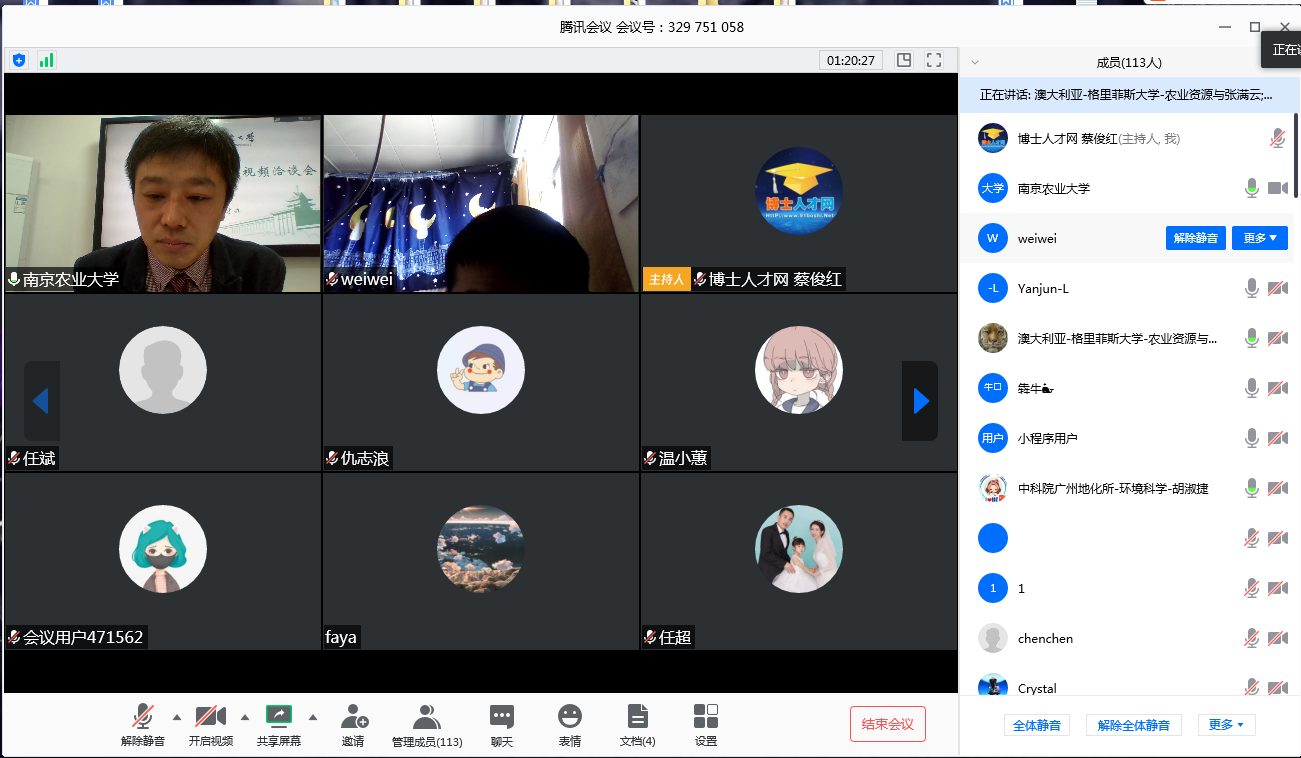Click 会议用户471562 avatar
1301x758 pixels.
(x=163, y=548)
